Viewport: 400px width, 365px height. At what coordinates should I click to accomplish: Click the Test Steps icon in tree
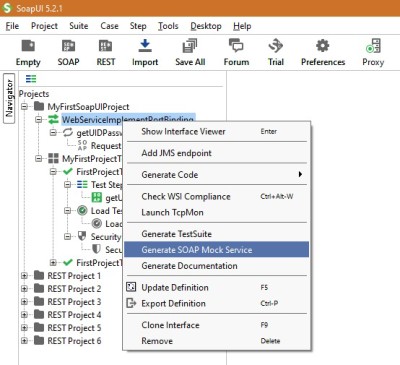point(82,184)
